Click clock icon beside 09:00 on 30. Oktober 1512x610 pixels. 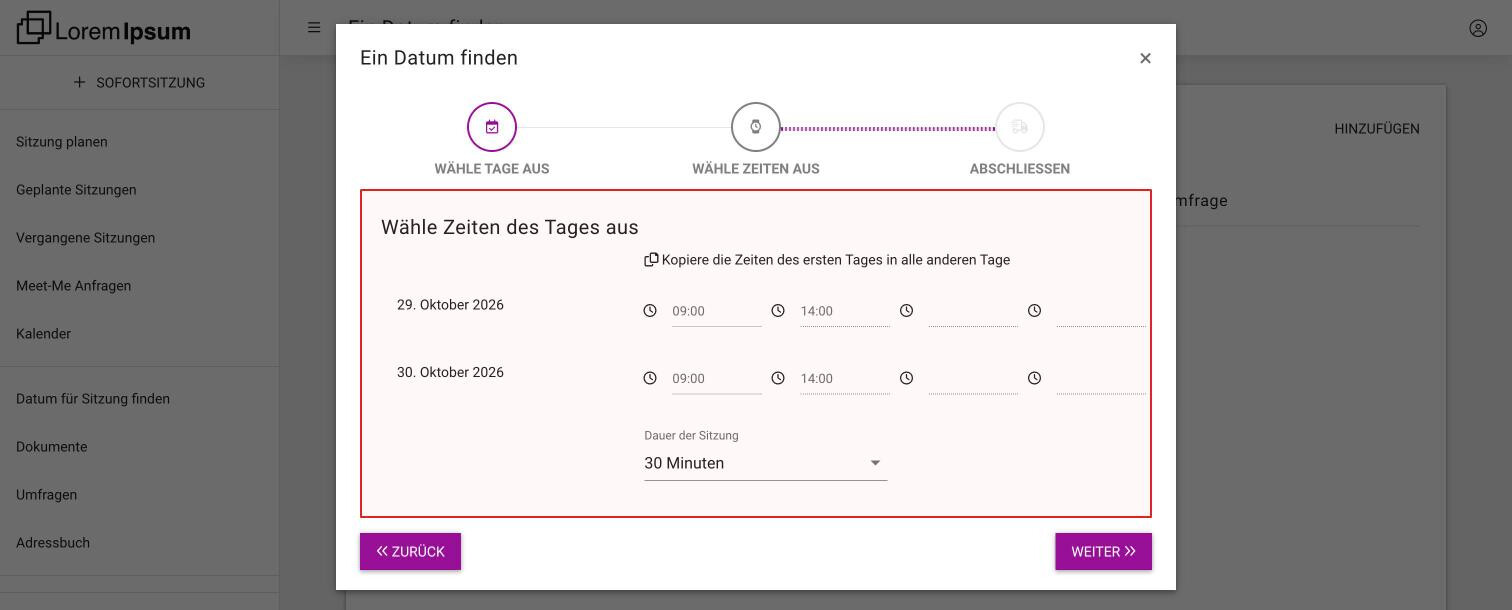(650, 378)
